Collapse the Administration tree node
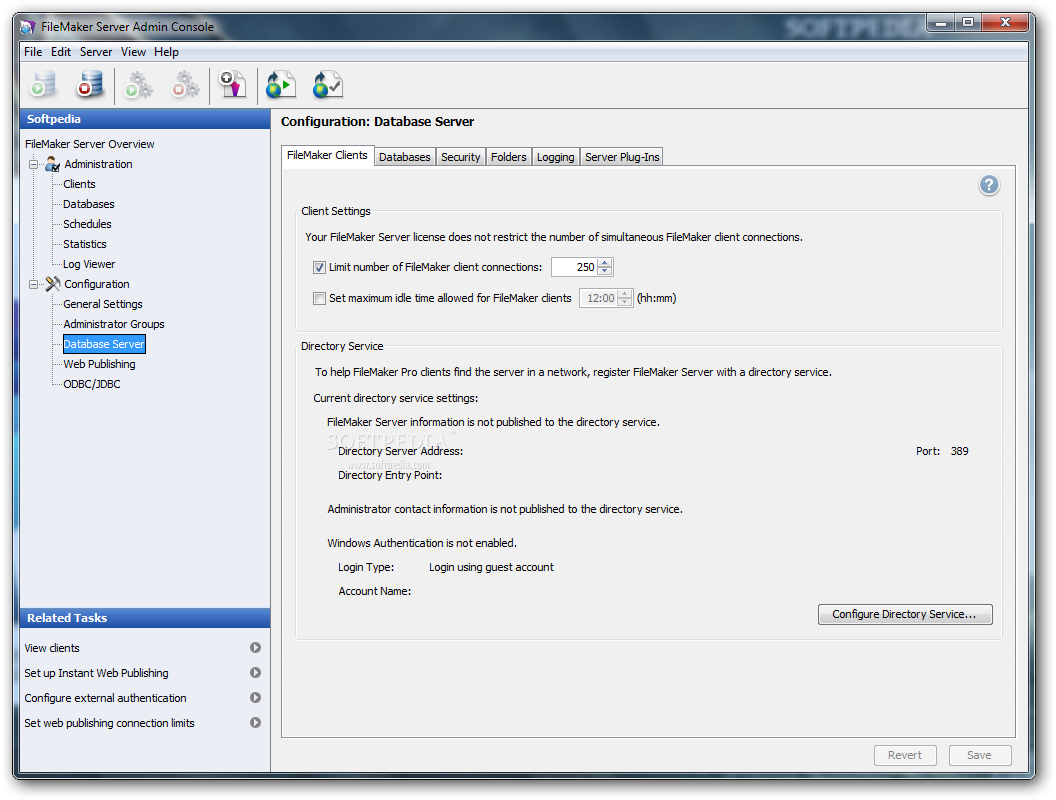 click(x=33, y=164)
